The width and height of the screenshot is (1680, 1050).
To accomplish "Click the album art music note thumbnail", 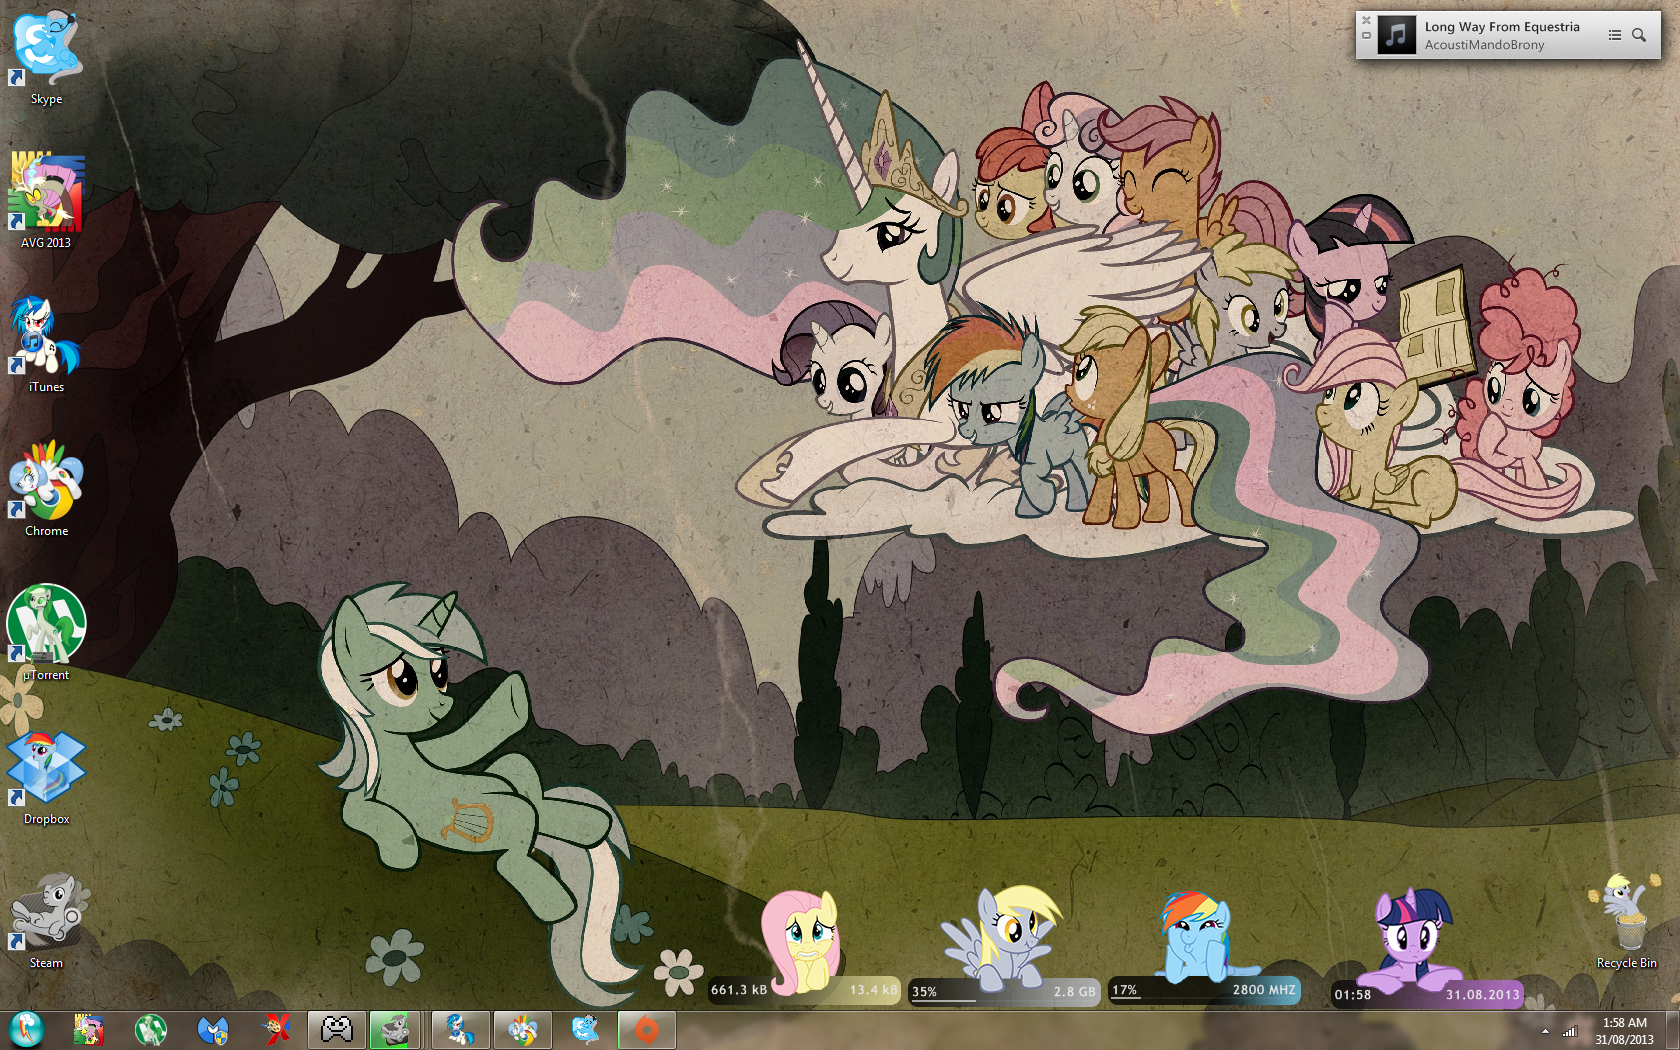I will tap(1397, 35).
